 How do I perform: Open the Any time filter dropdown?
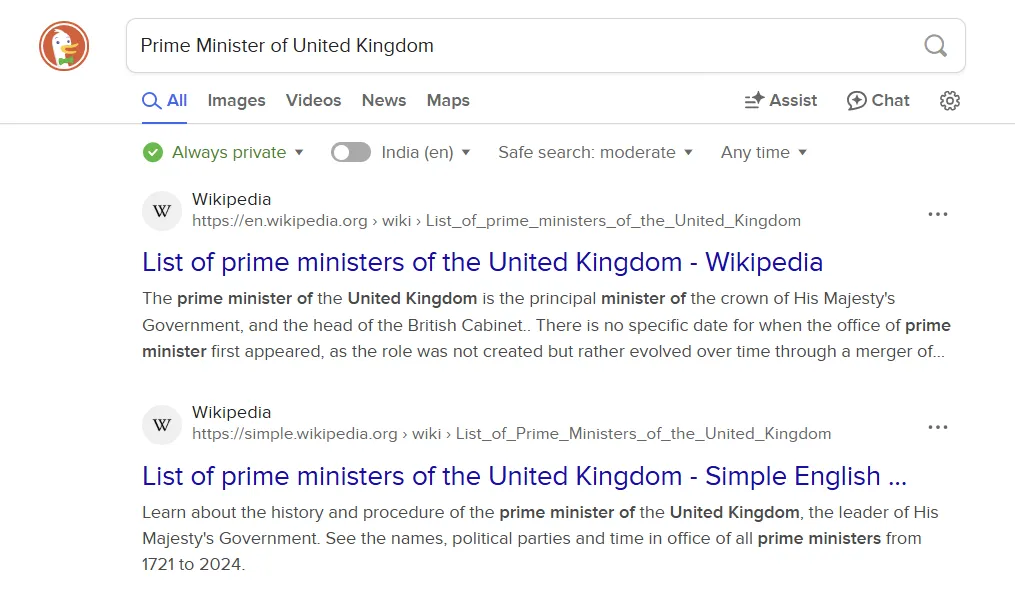pos(764,152)
